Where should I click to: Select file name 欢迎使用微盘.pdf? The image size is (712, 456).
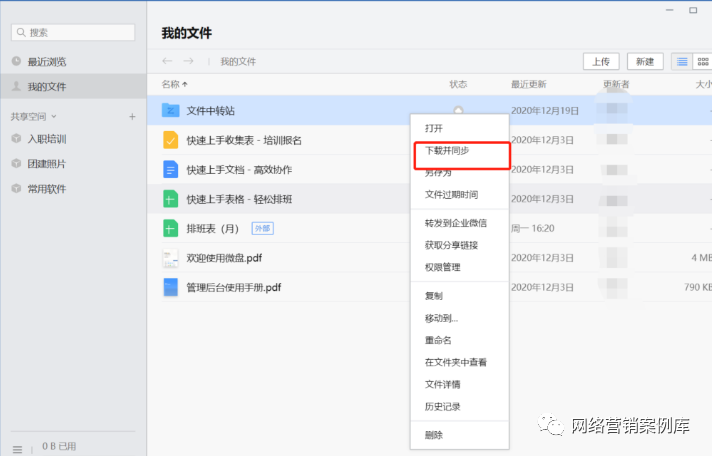pos(224,258)
